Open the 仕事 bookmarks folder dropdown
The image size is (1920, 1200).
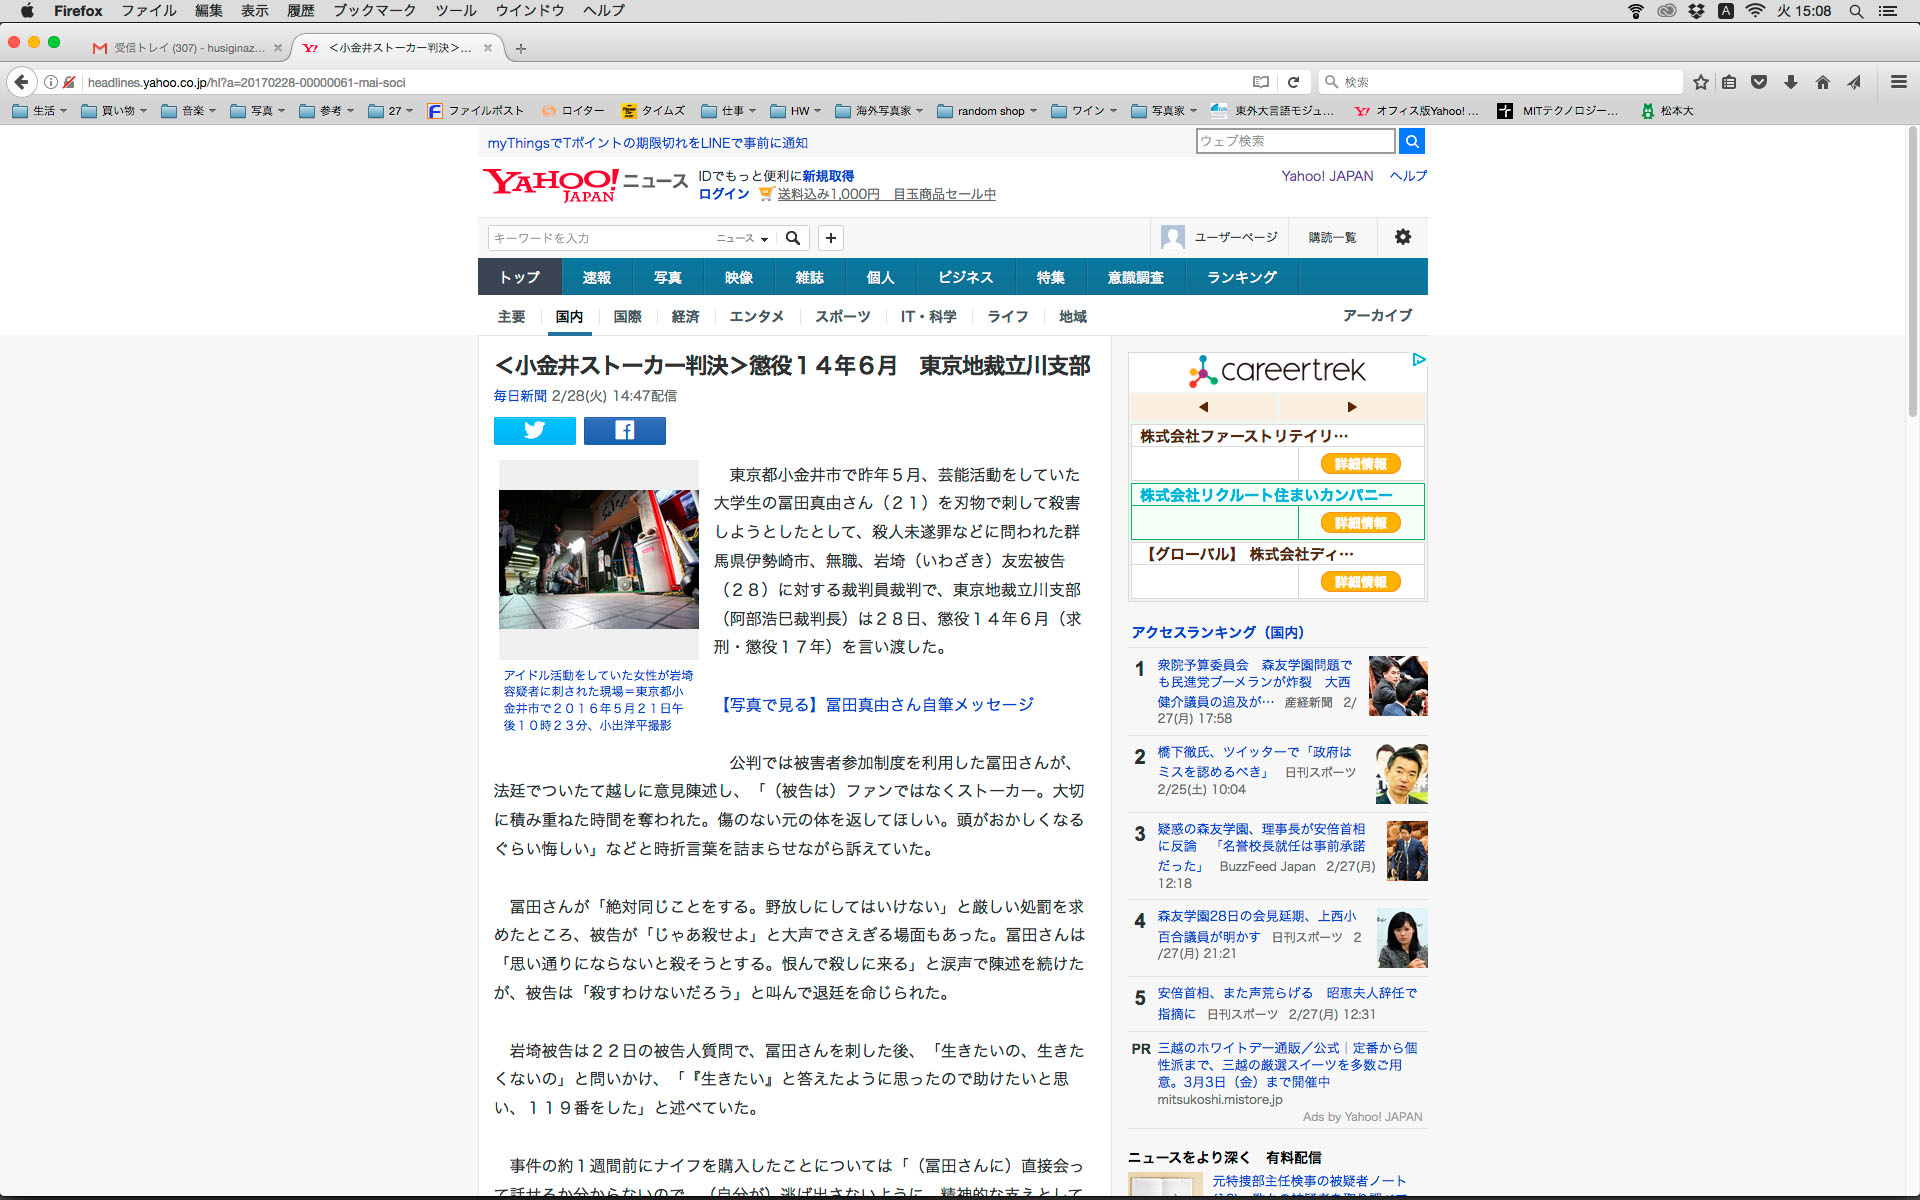pyautogui.click(x=729, y=111)
